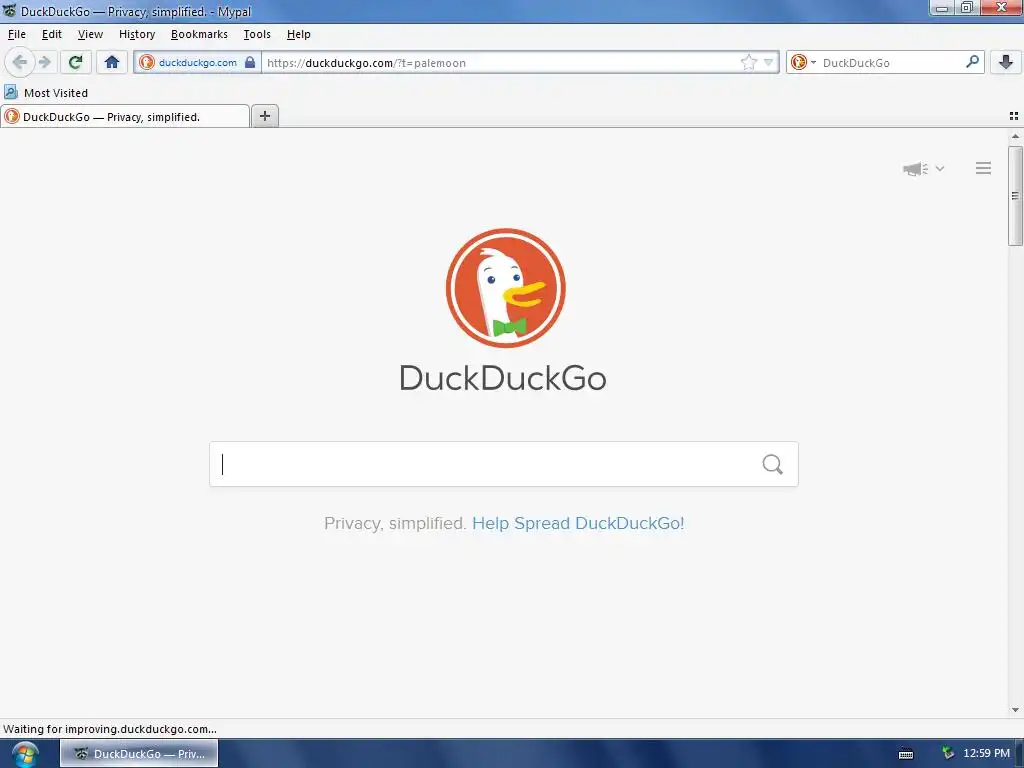Click the duckduckgo.com site identity badge

pos(197,63)
